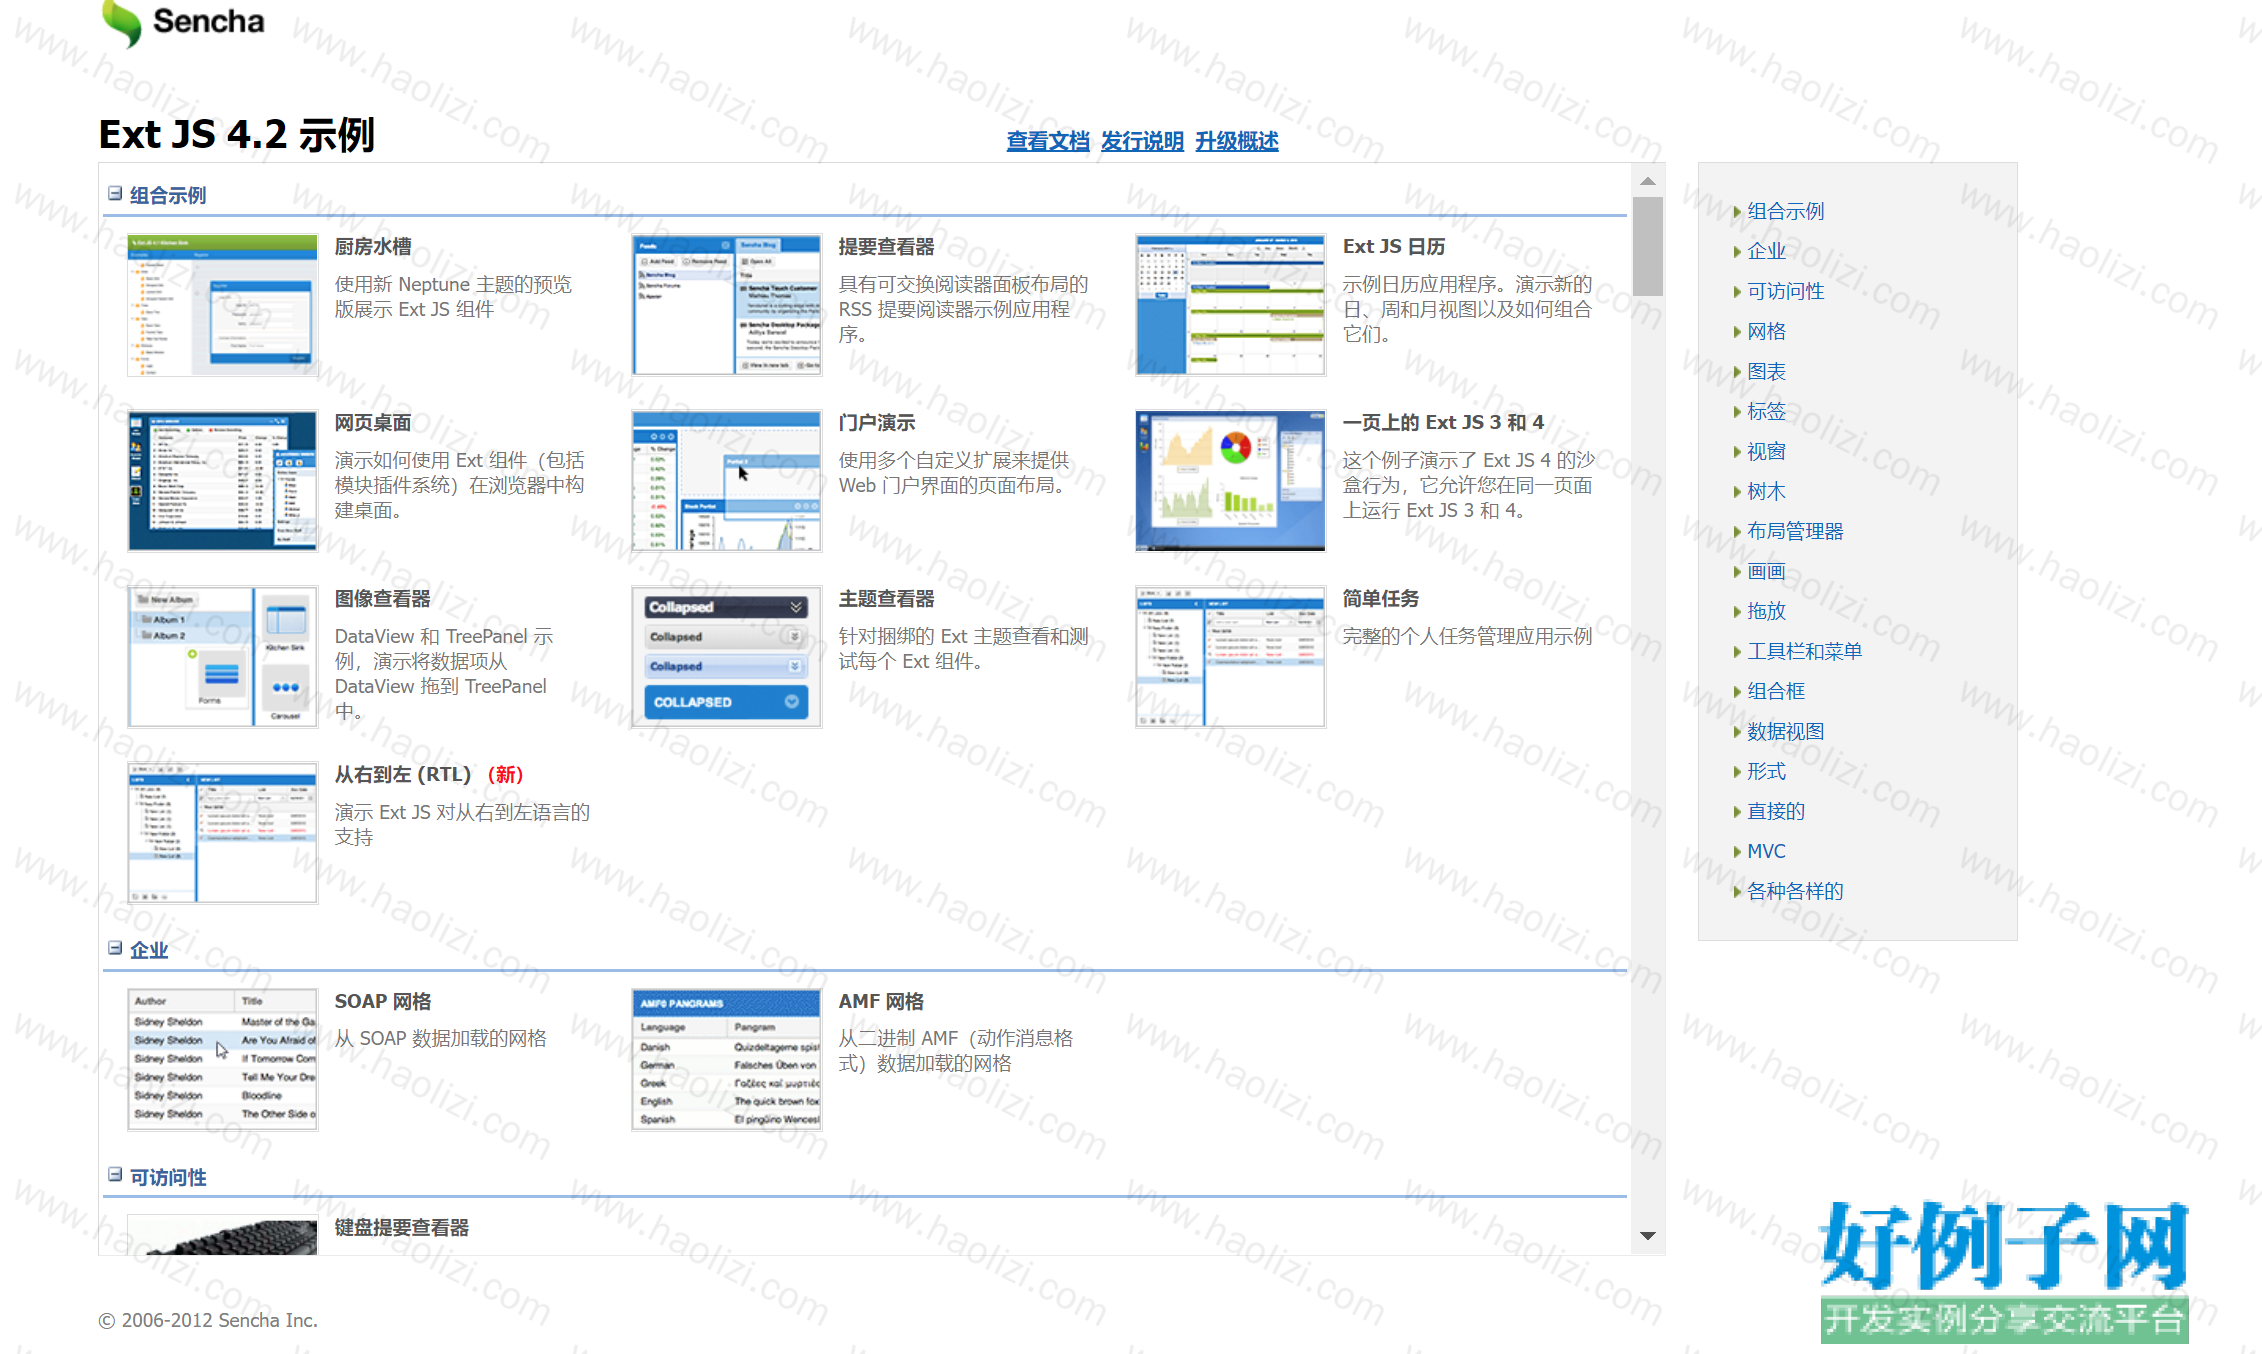Viewport: 2262px width, 1354px height.
Task: Click the SOAP 网格 title
Action: pyautogui.click(x=383, y=1002)
